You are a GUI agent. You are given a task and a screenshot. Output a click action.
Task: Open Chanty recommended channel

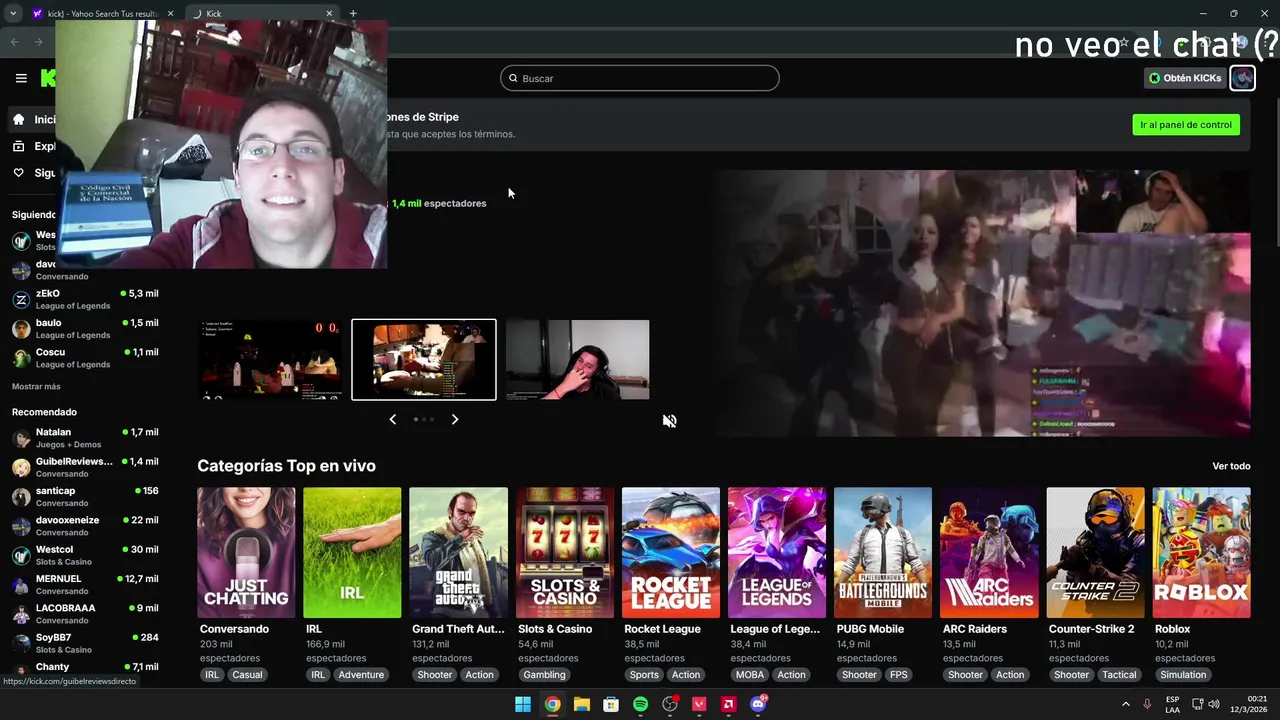click(x=85, y=670)
